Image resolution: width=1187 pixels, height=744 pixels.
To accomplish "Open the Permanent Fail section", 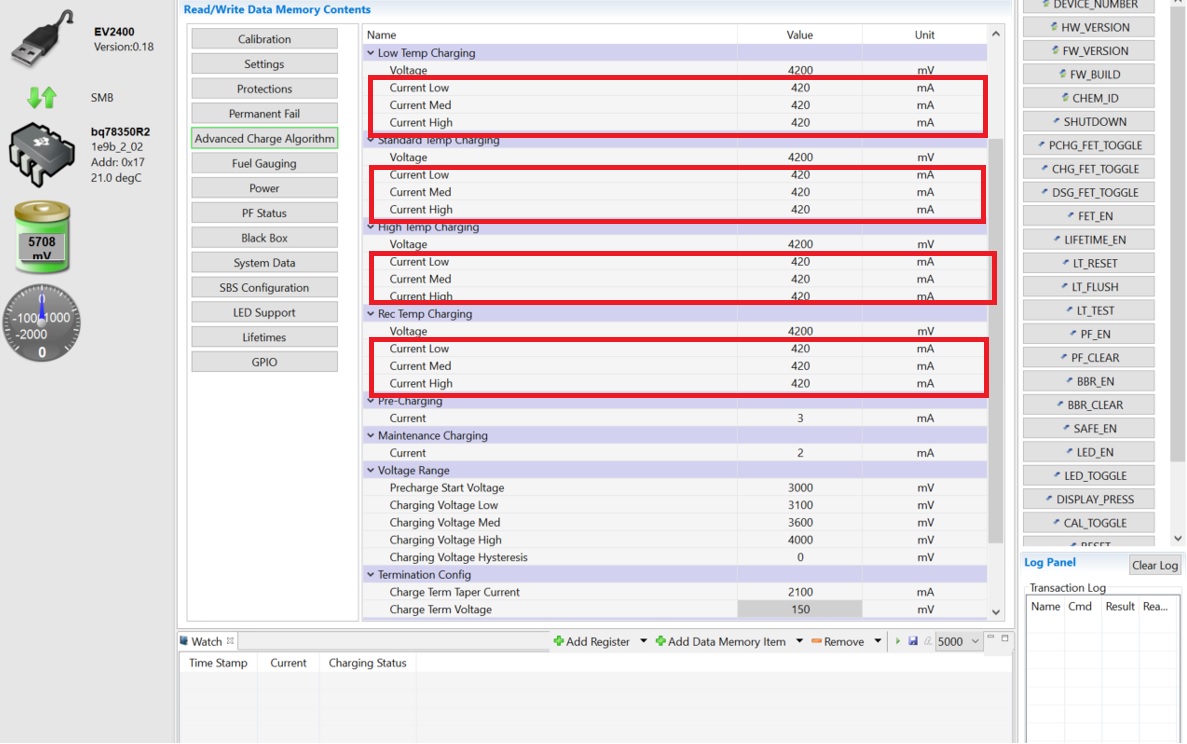I will pos(264,114).
